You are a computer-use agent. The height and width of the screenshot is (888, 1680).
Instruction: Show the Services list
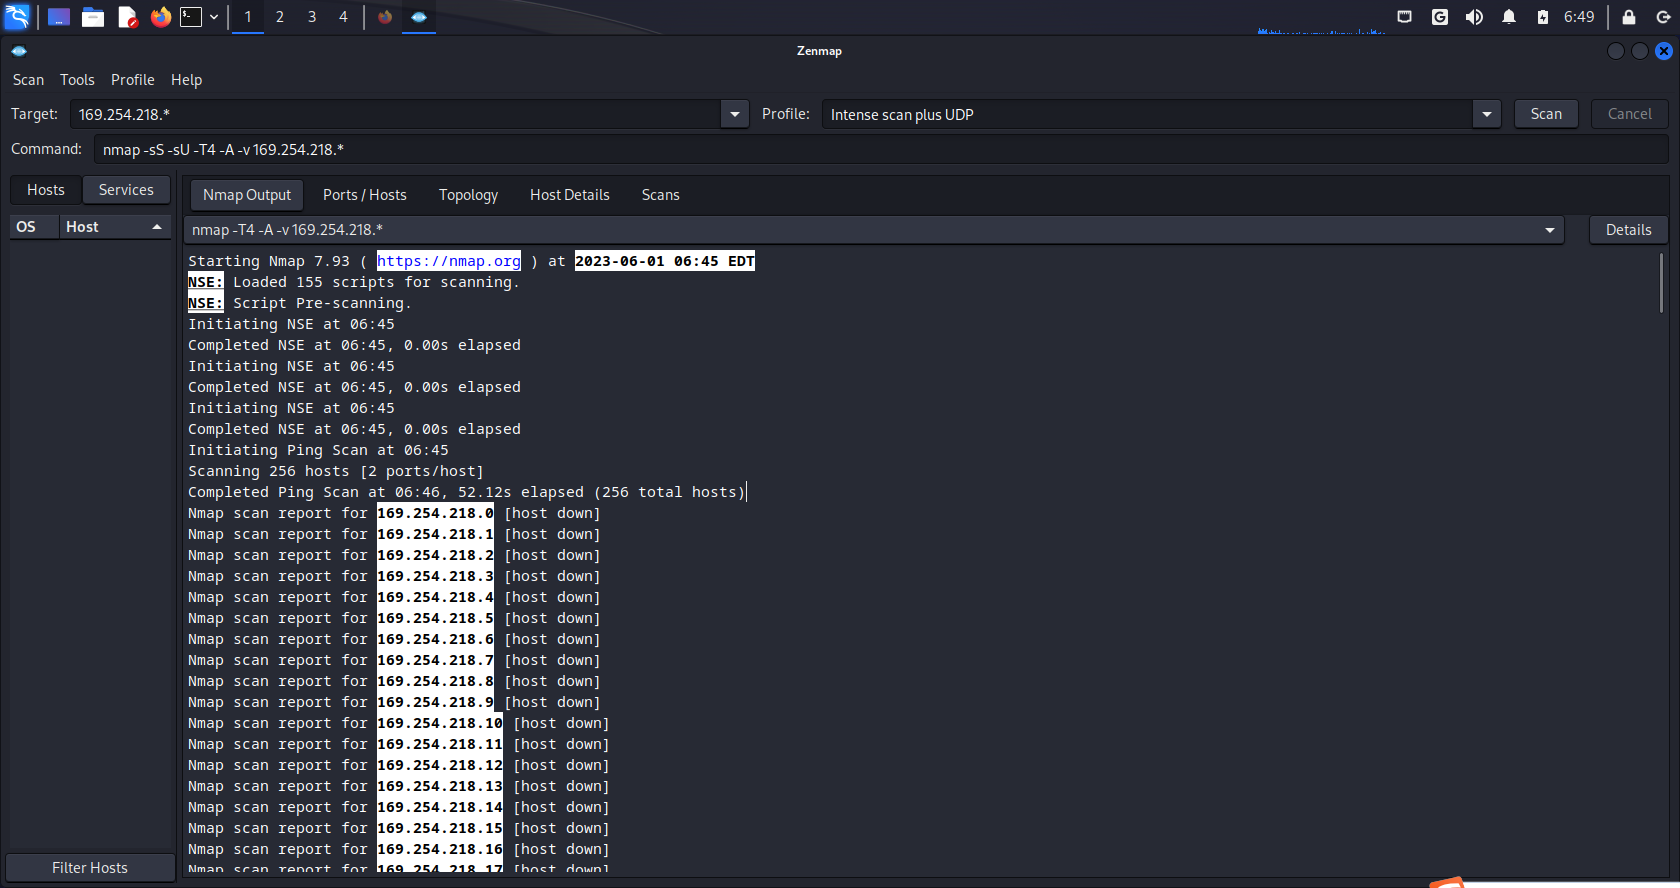coord(126,190)
